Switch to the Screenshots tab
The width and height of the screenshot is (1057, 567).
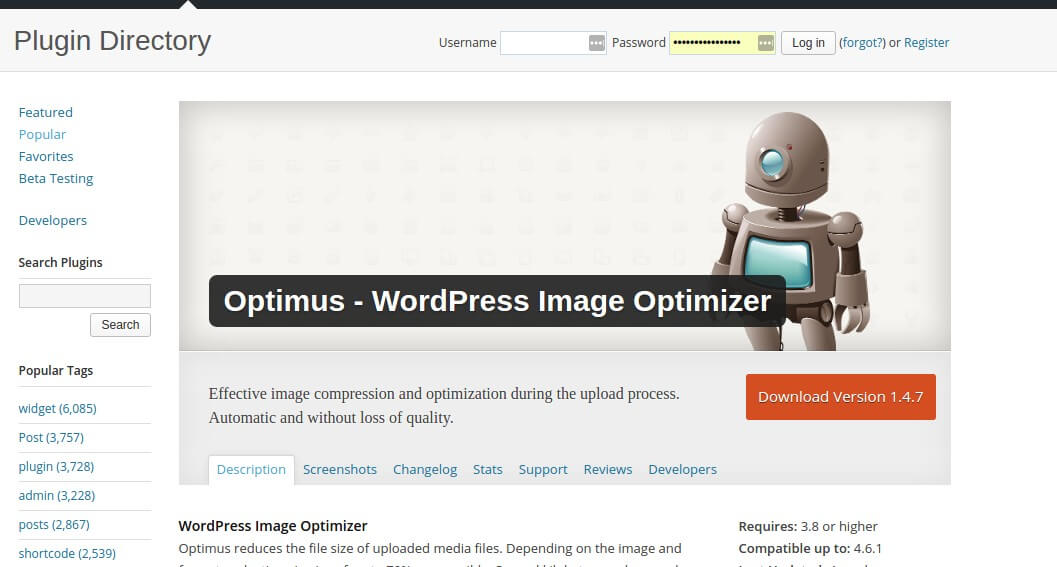pos(340,470)
